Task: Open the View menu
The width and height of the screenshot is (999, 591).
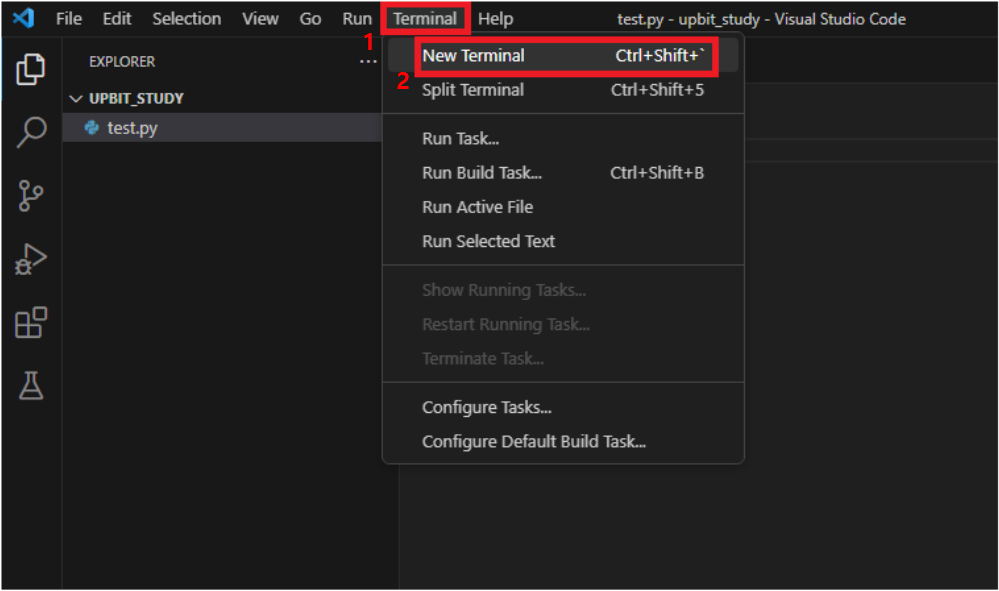Action: (x=260, y=19)
